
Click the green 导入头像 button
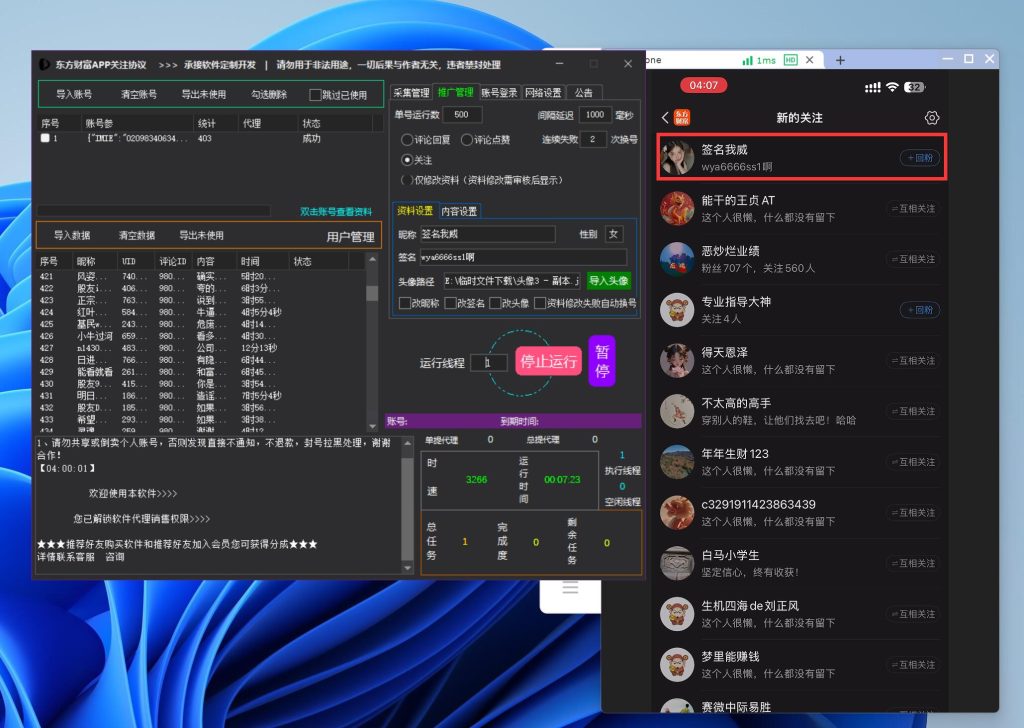[608, 281]
